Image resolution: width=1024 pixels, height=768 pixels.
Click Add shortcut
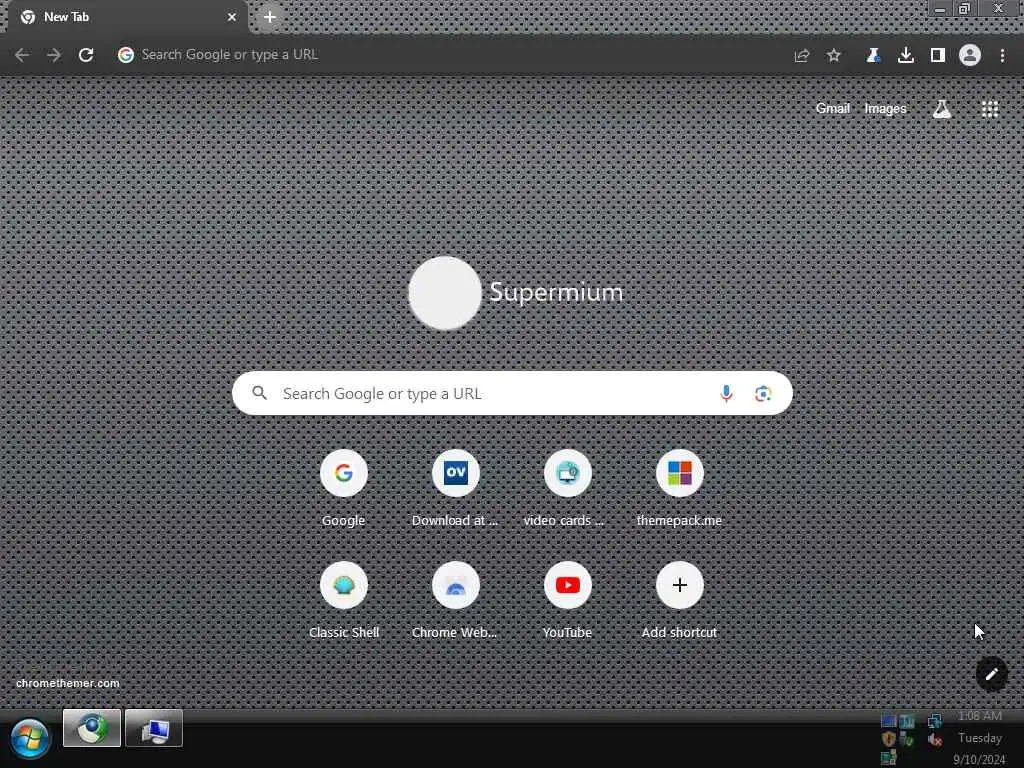(679, 600)
